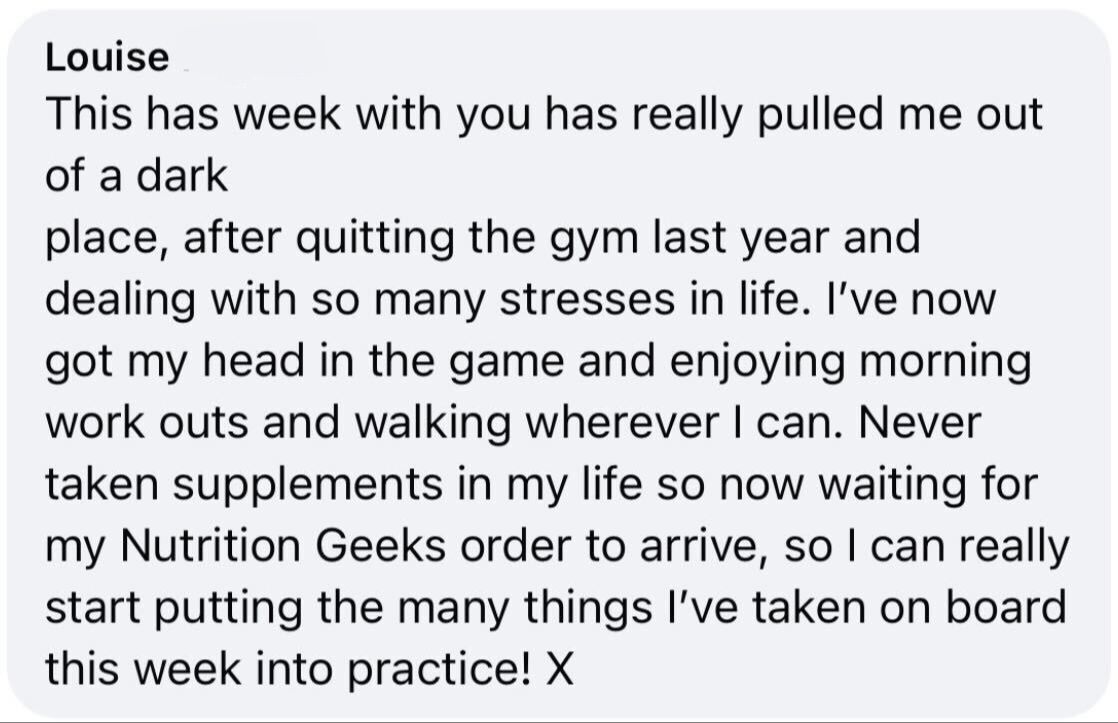Open Louise's profile name
Viewport: 1118px width, 723px height.
(107, 58)
